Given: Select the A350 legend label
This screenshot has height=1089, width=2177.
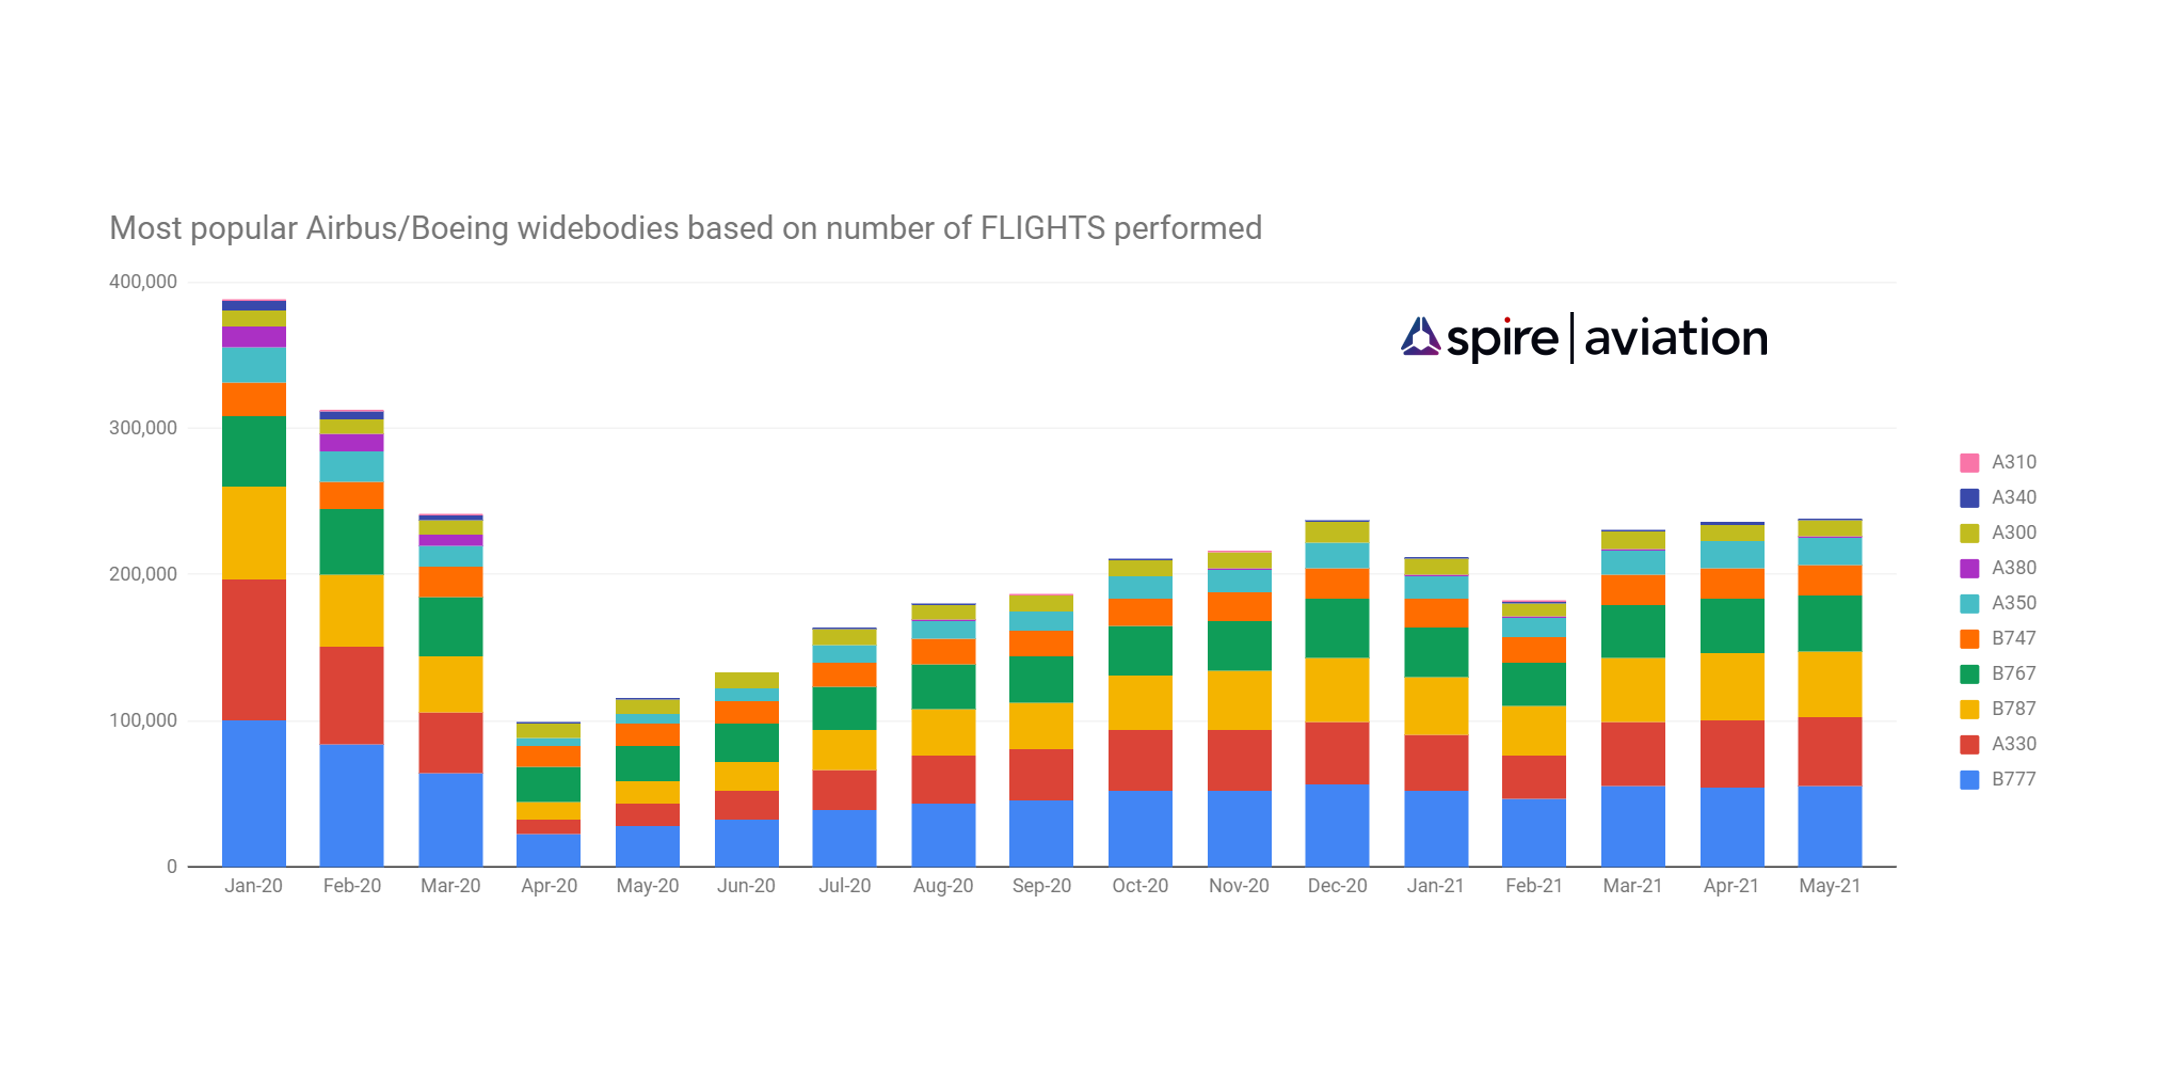Looking at the screenshot, I should 2013,603.
